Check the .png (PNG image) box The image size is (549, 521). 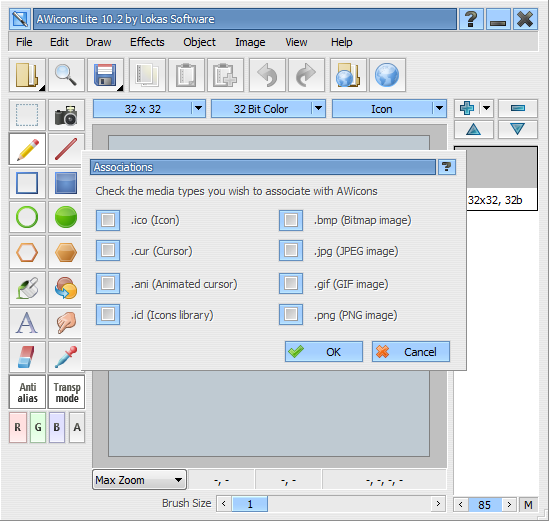[x=291, y=314]
